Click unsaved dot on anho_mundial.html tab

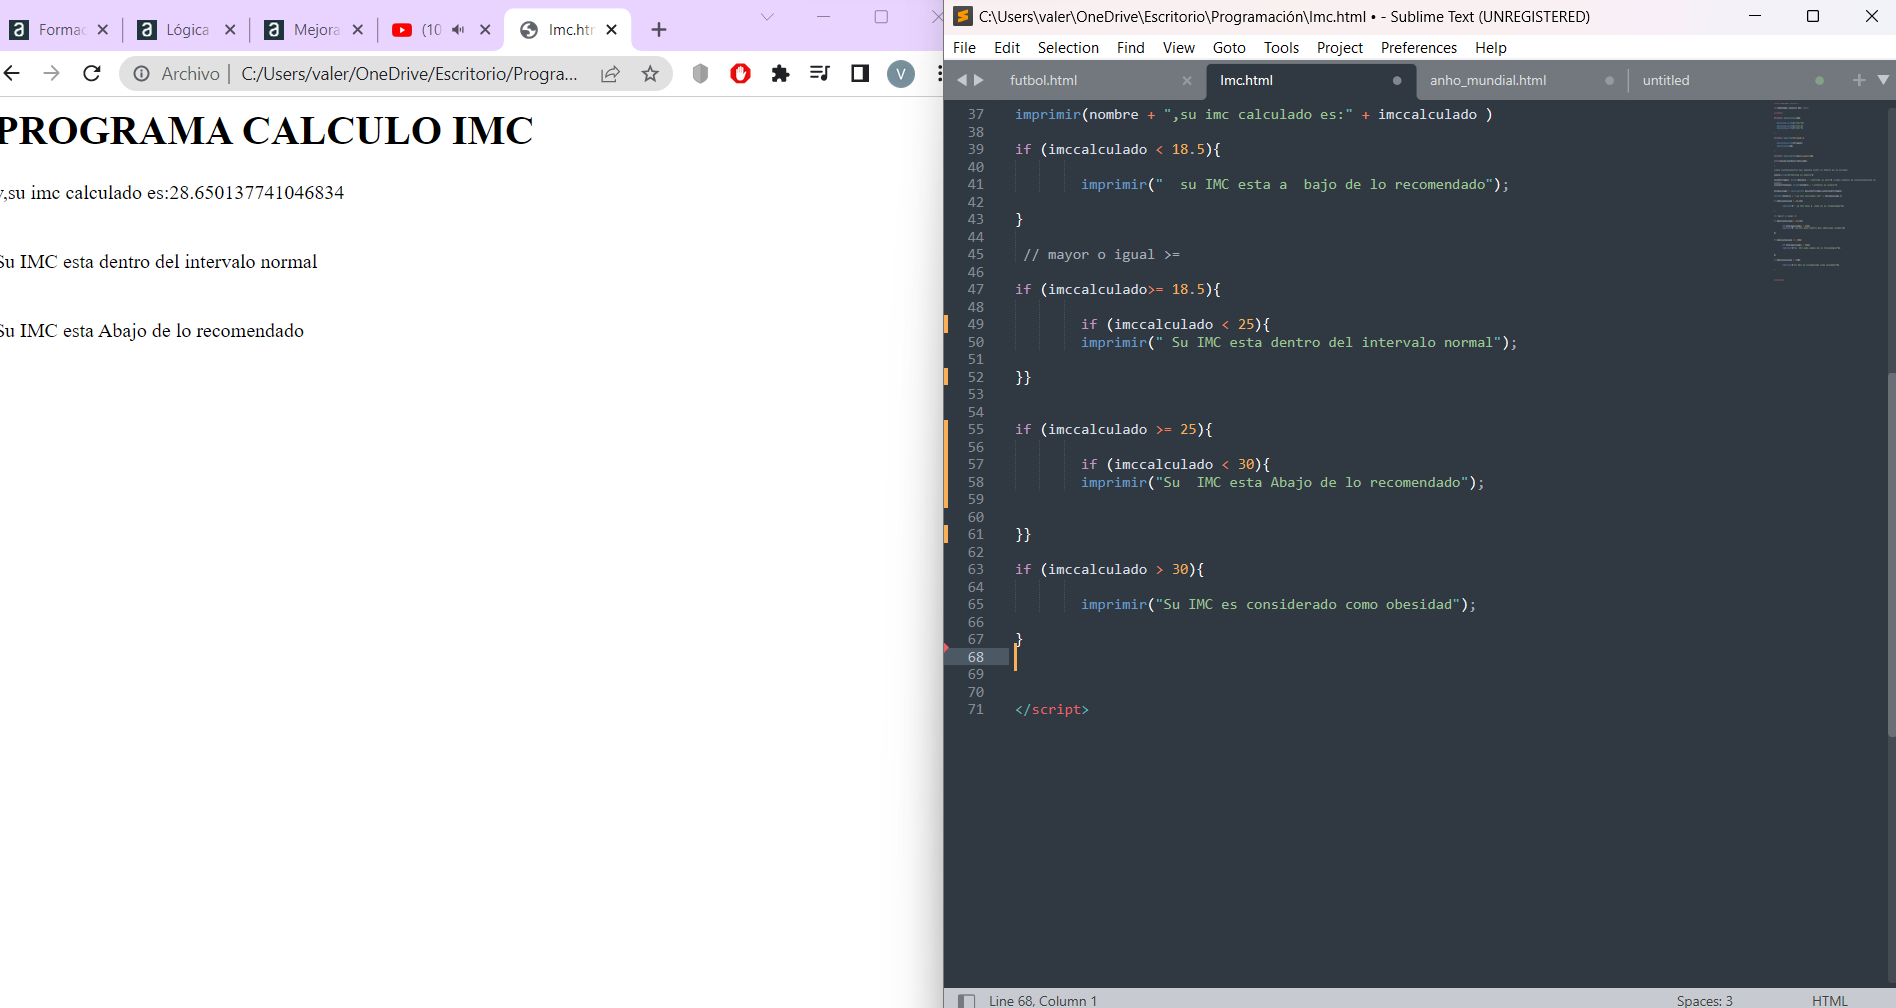(1609, 80)
